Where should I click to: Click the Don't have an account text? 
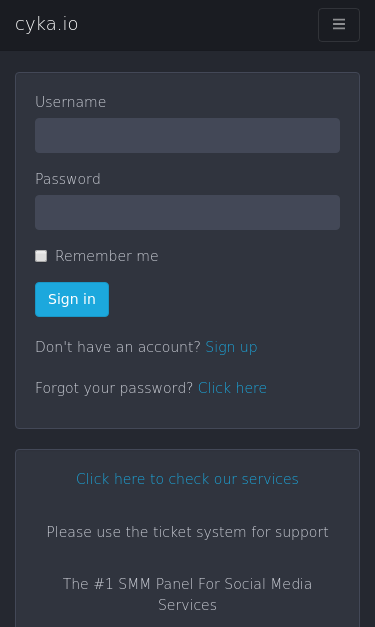pyautogui.click(x=118, y=347)
